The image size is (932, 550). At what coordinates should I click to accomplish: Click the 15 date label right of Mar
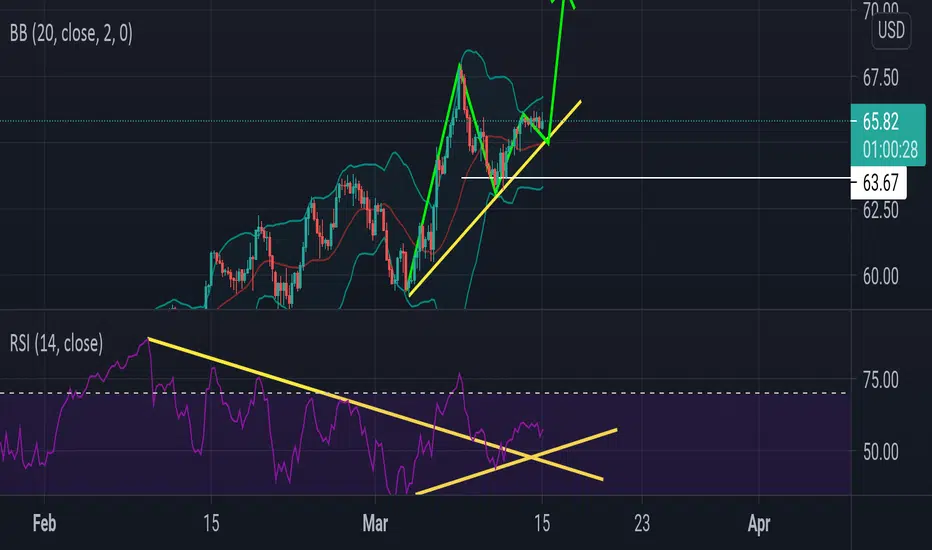pos(542,523)
